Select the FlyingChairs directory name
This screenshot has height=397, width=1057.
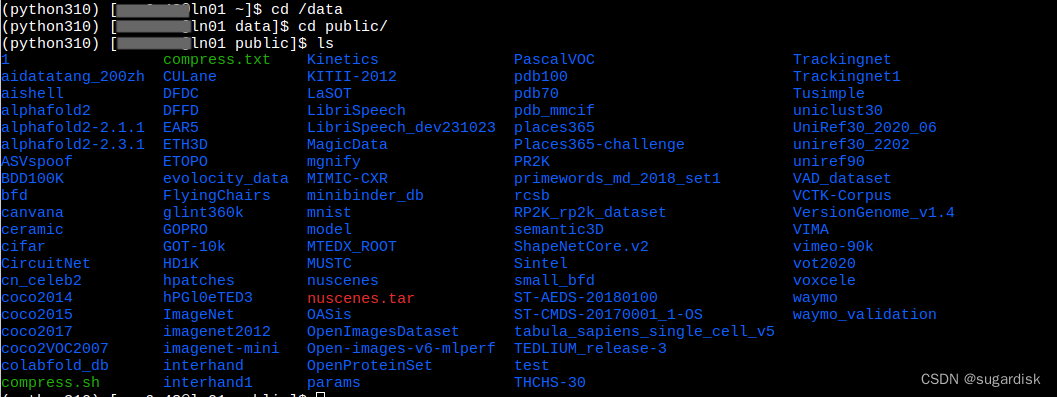[216, 195]
